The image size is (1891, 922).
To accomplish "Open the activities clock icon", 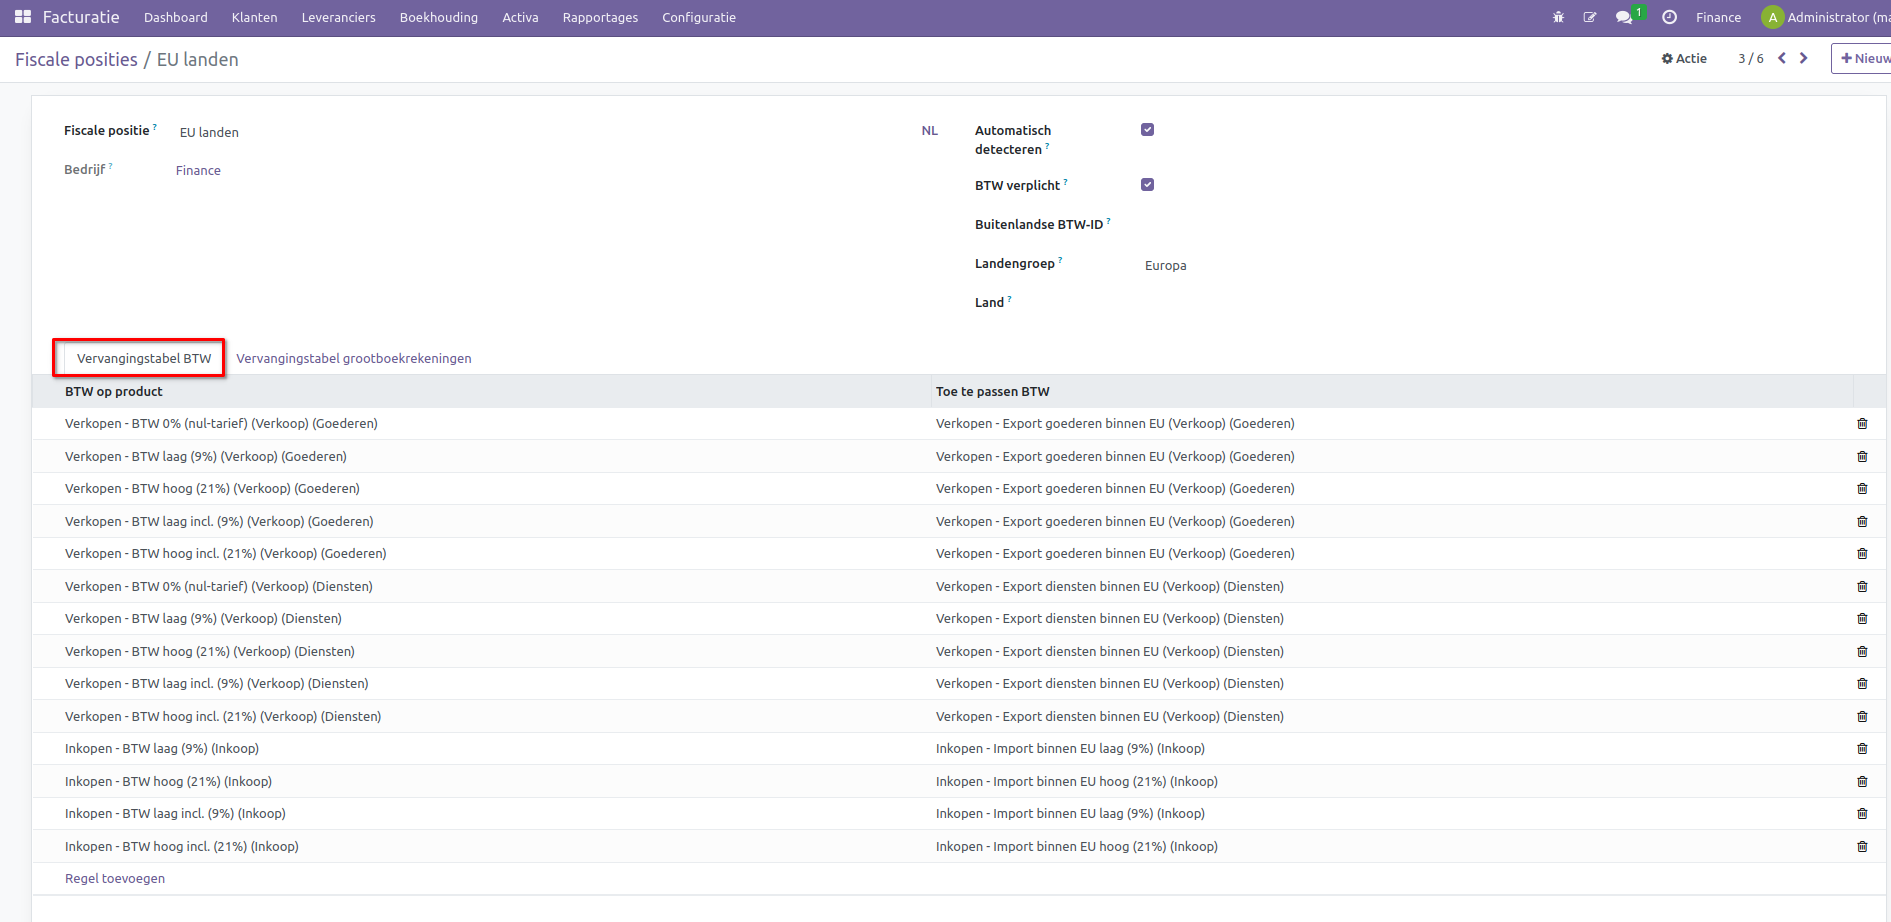I will [x=1669, y=17].
